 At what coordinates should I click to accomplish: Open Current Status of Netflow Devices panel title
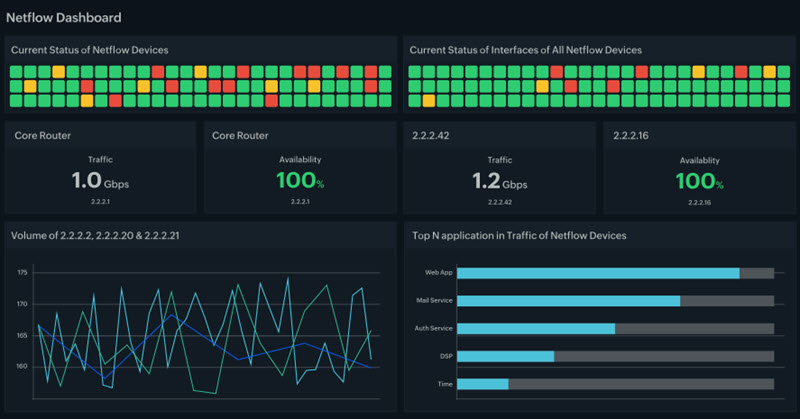[x=90, y=50]
